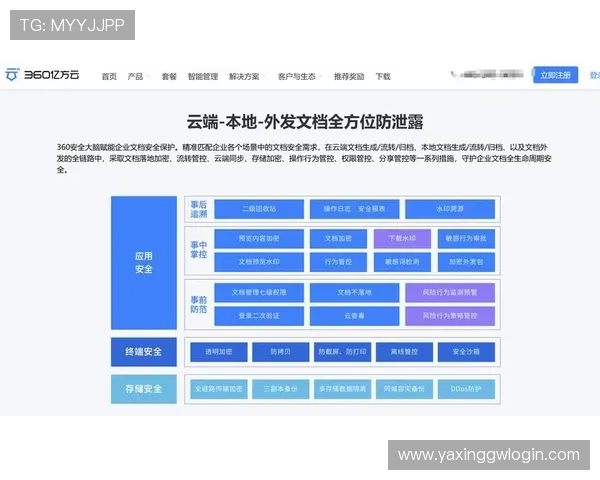The width and height of the screenshot is (600, 480).
Task: Click the 操作日志 安全报表 tile
Action: point(354,209)
